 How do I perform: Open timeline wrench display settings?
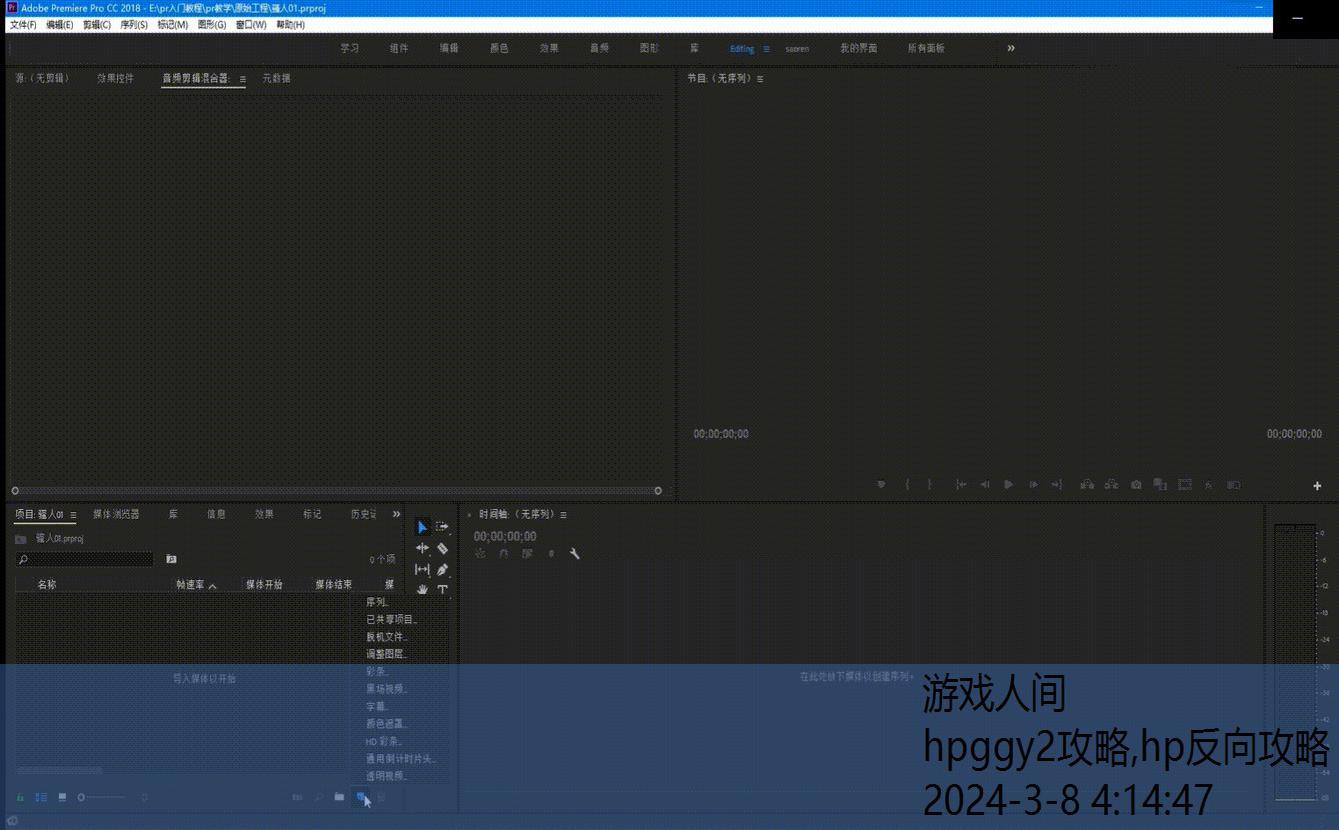click(574, 553)
